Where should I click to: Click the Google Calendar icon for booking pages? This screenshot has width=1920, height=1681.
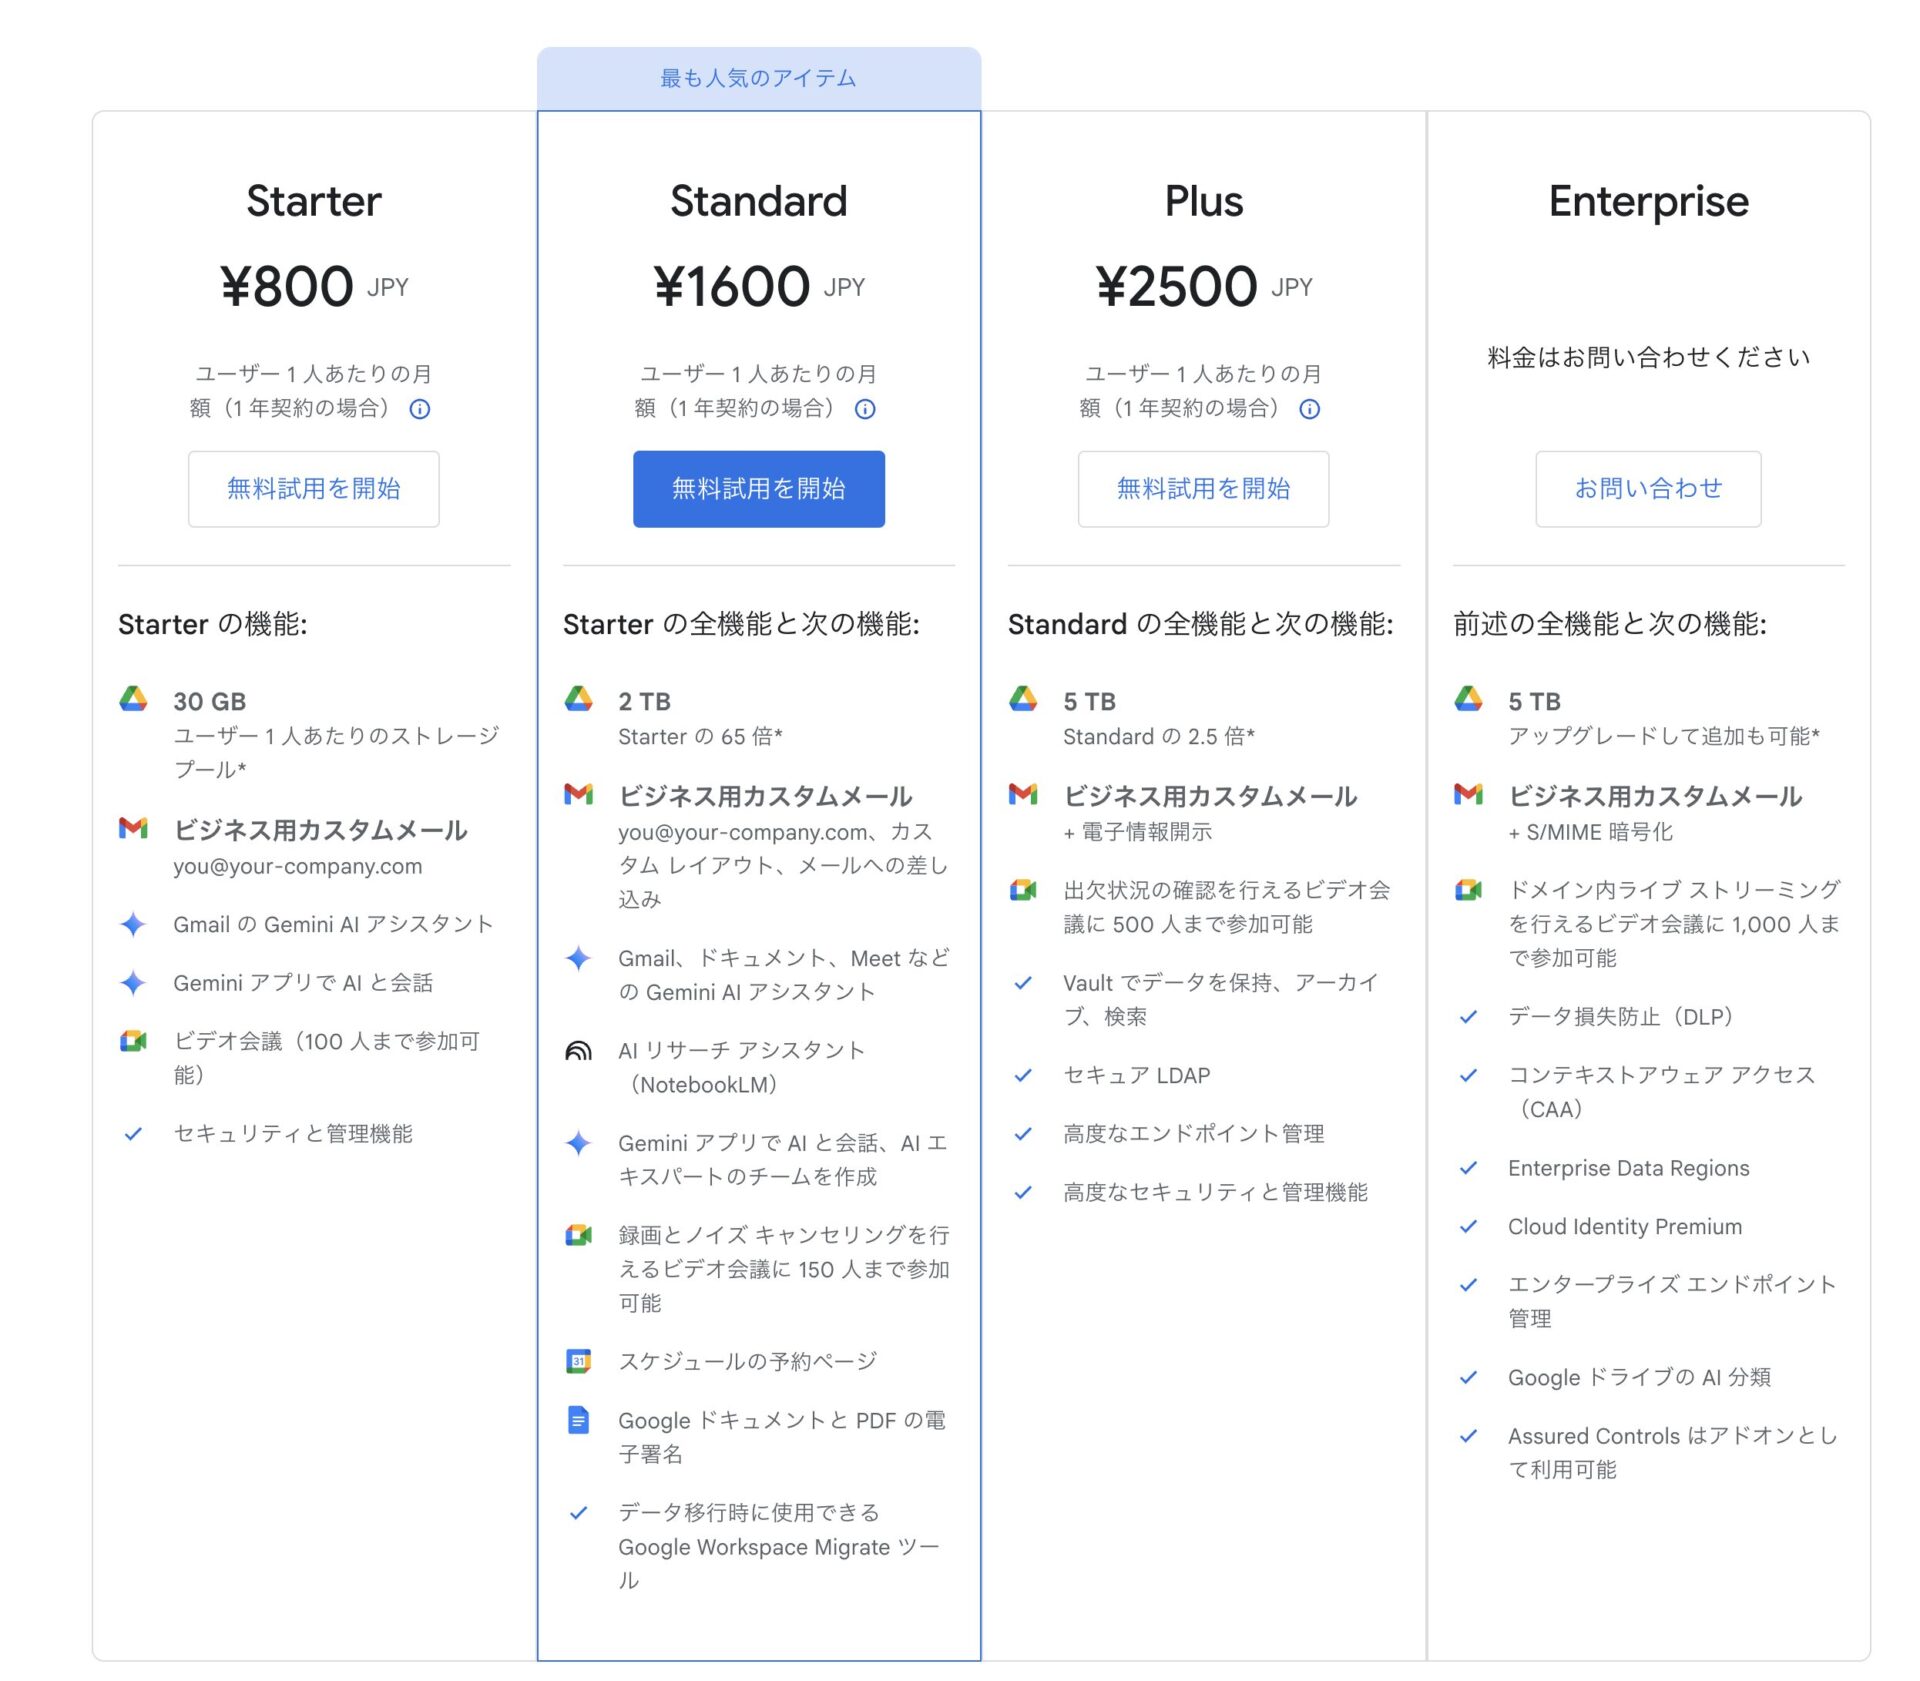point(578,1361)
